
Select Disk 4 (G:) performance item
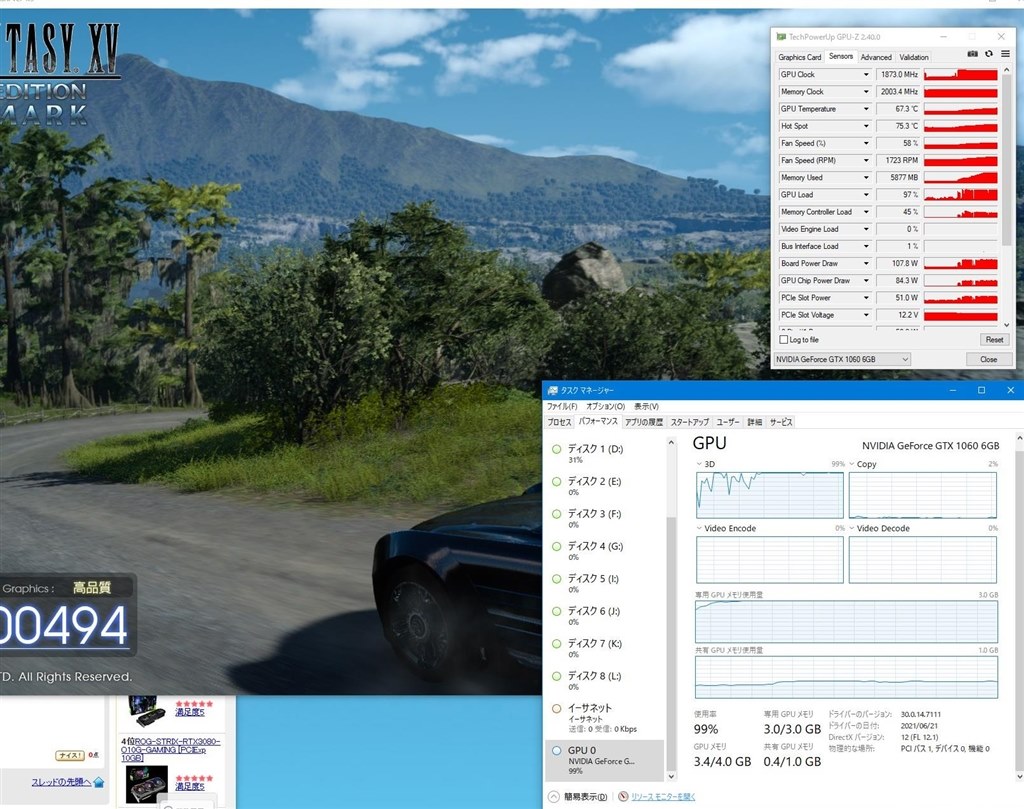(x=605, y=550)
